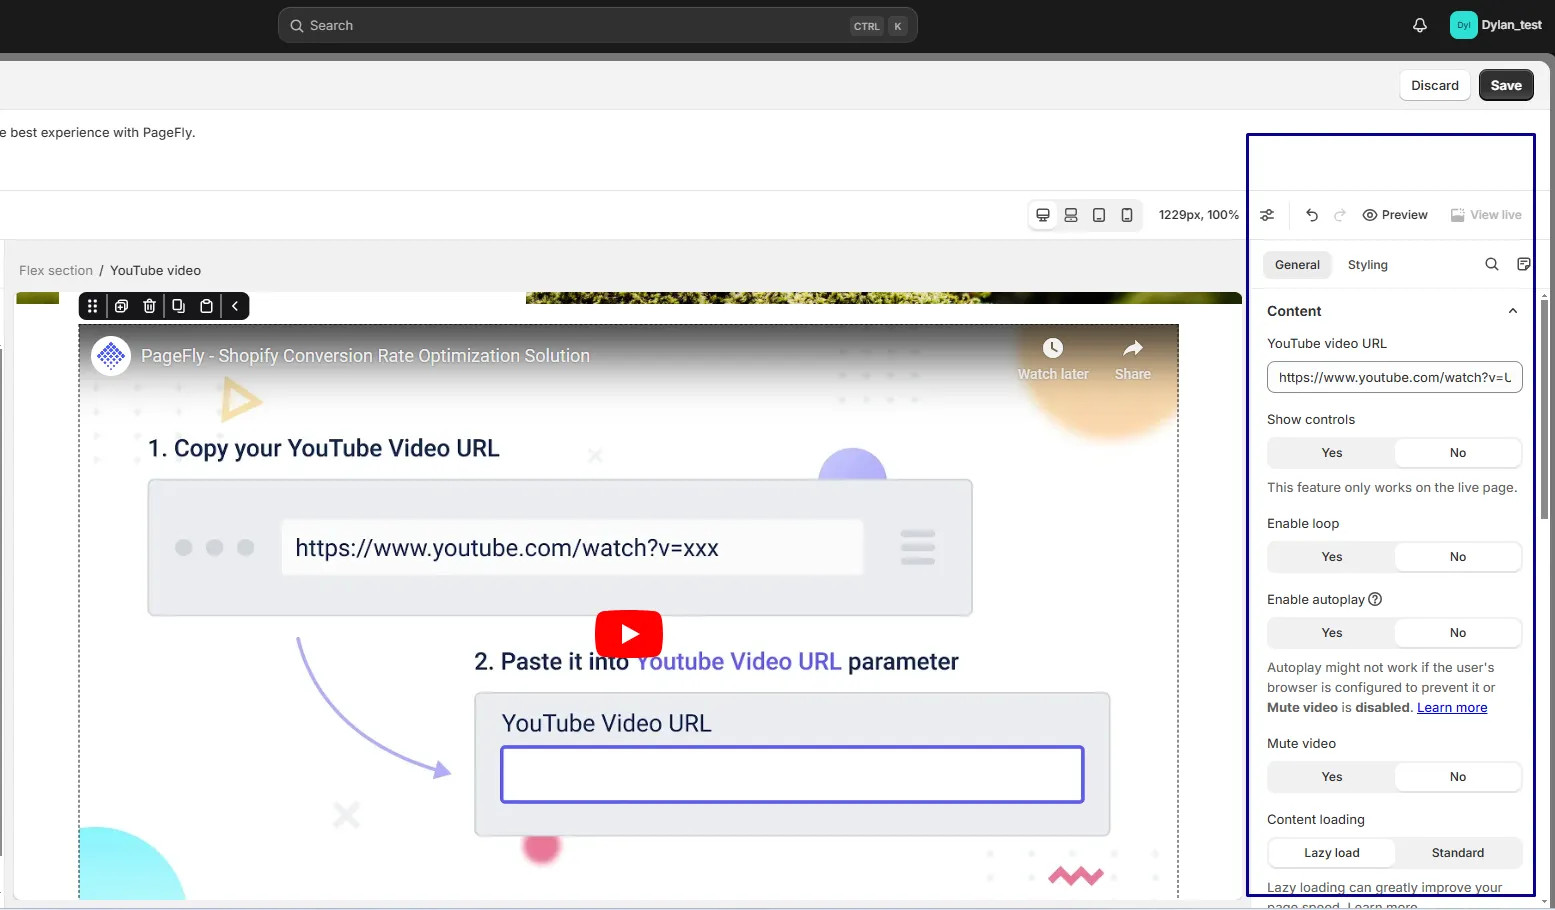Open the Enable autoplay help icon

click(x=1375, y=599)
